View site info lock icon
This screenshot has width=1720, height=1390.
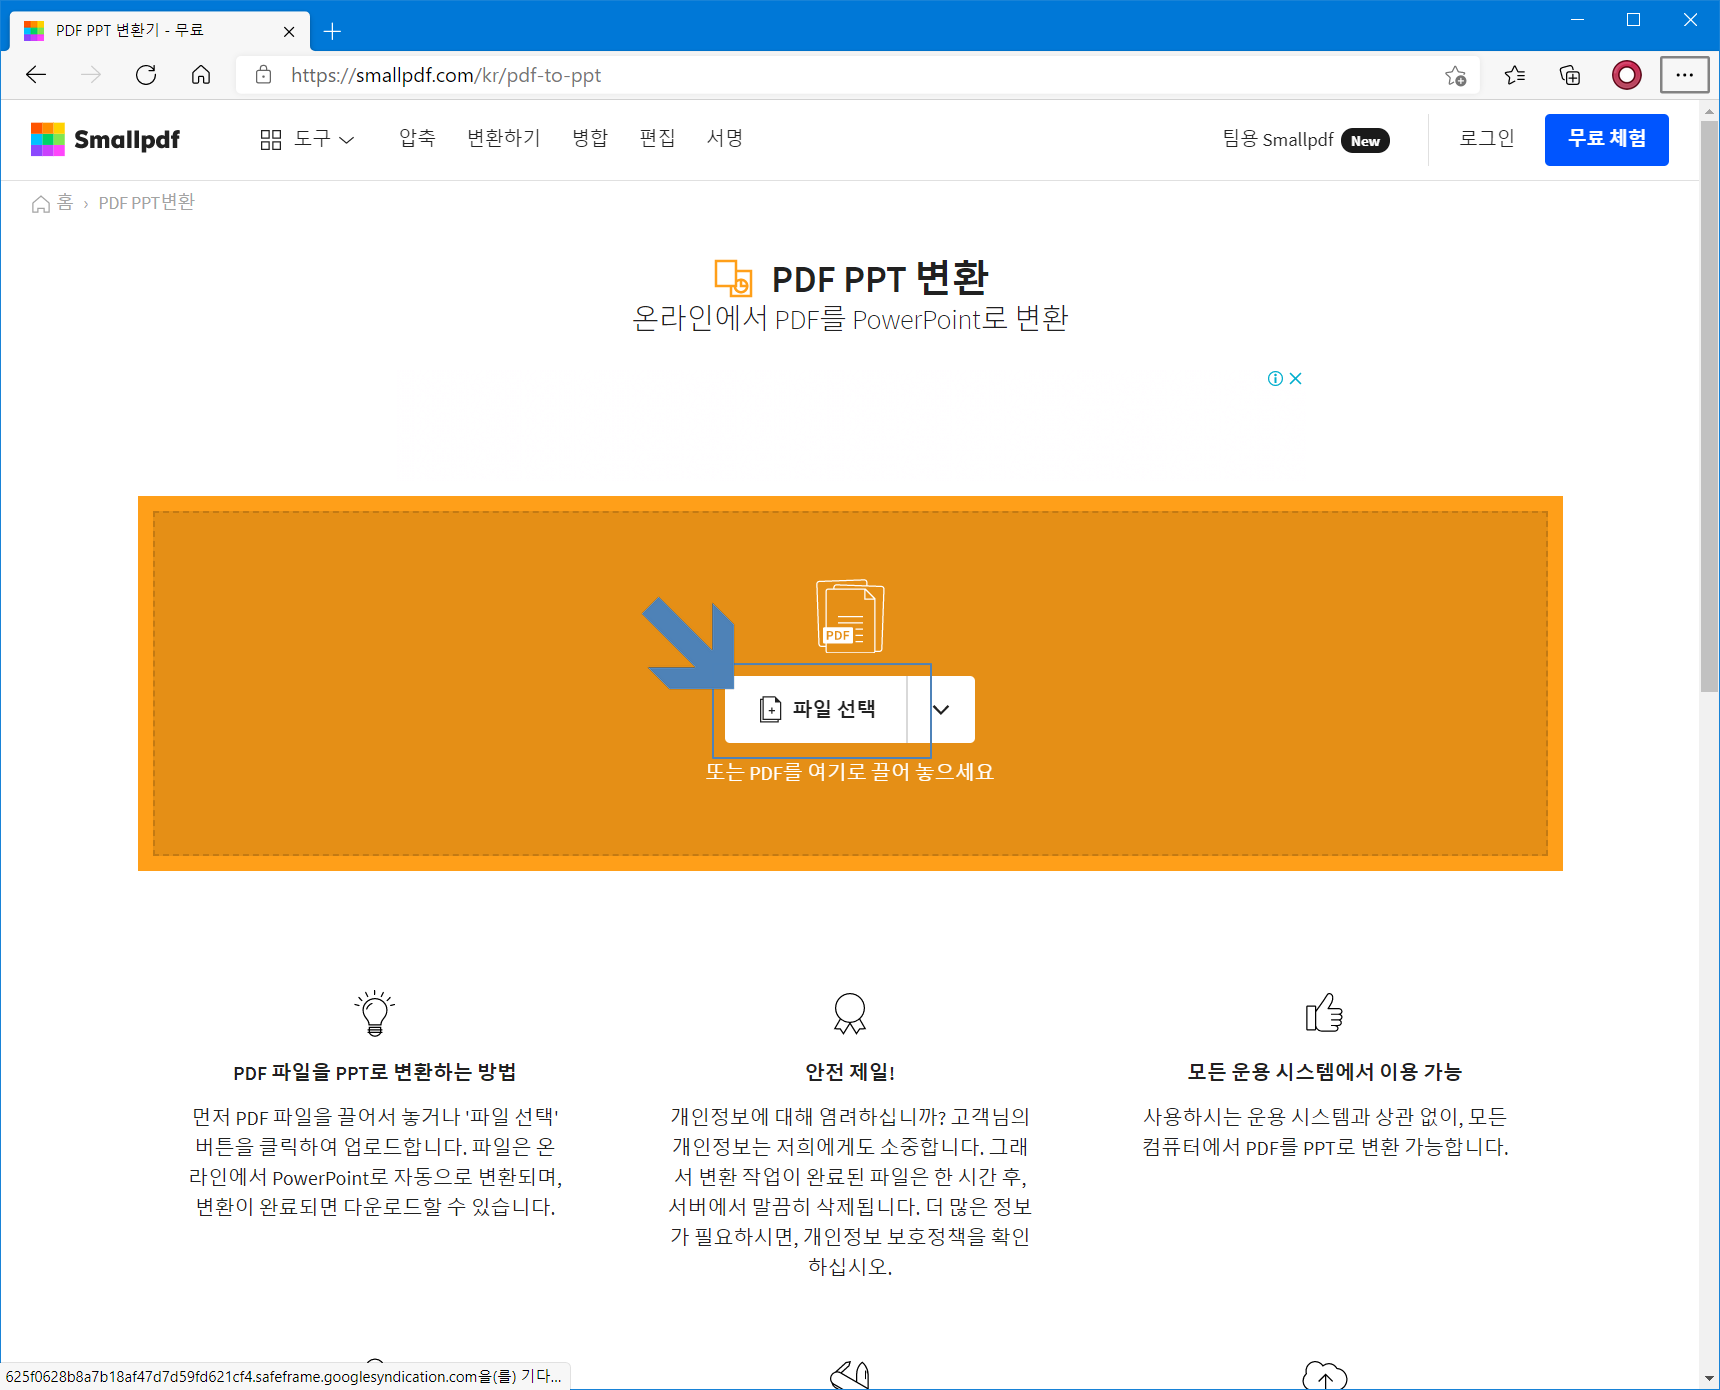(x=264, y=75)
